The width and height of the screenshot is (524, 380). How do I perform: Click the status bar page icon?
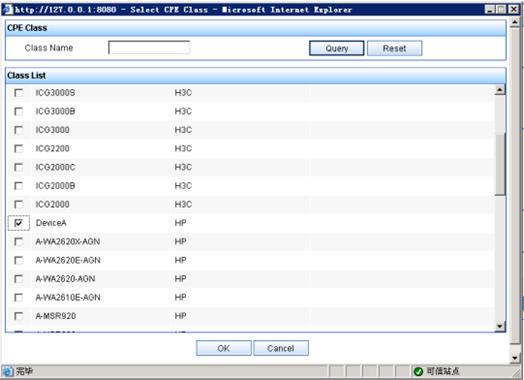pos(8,371)
